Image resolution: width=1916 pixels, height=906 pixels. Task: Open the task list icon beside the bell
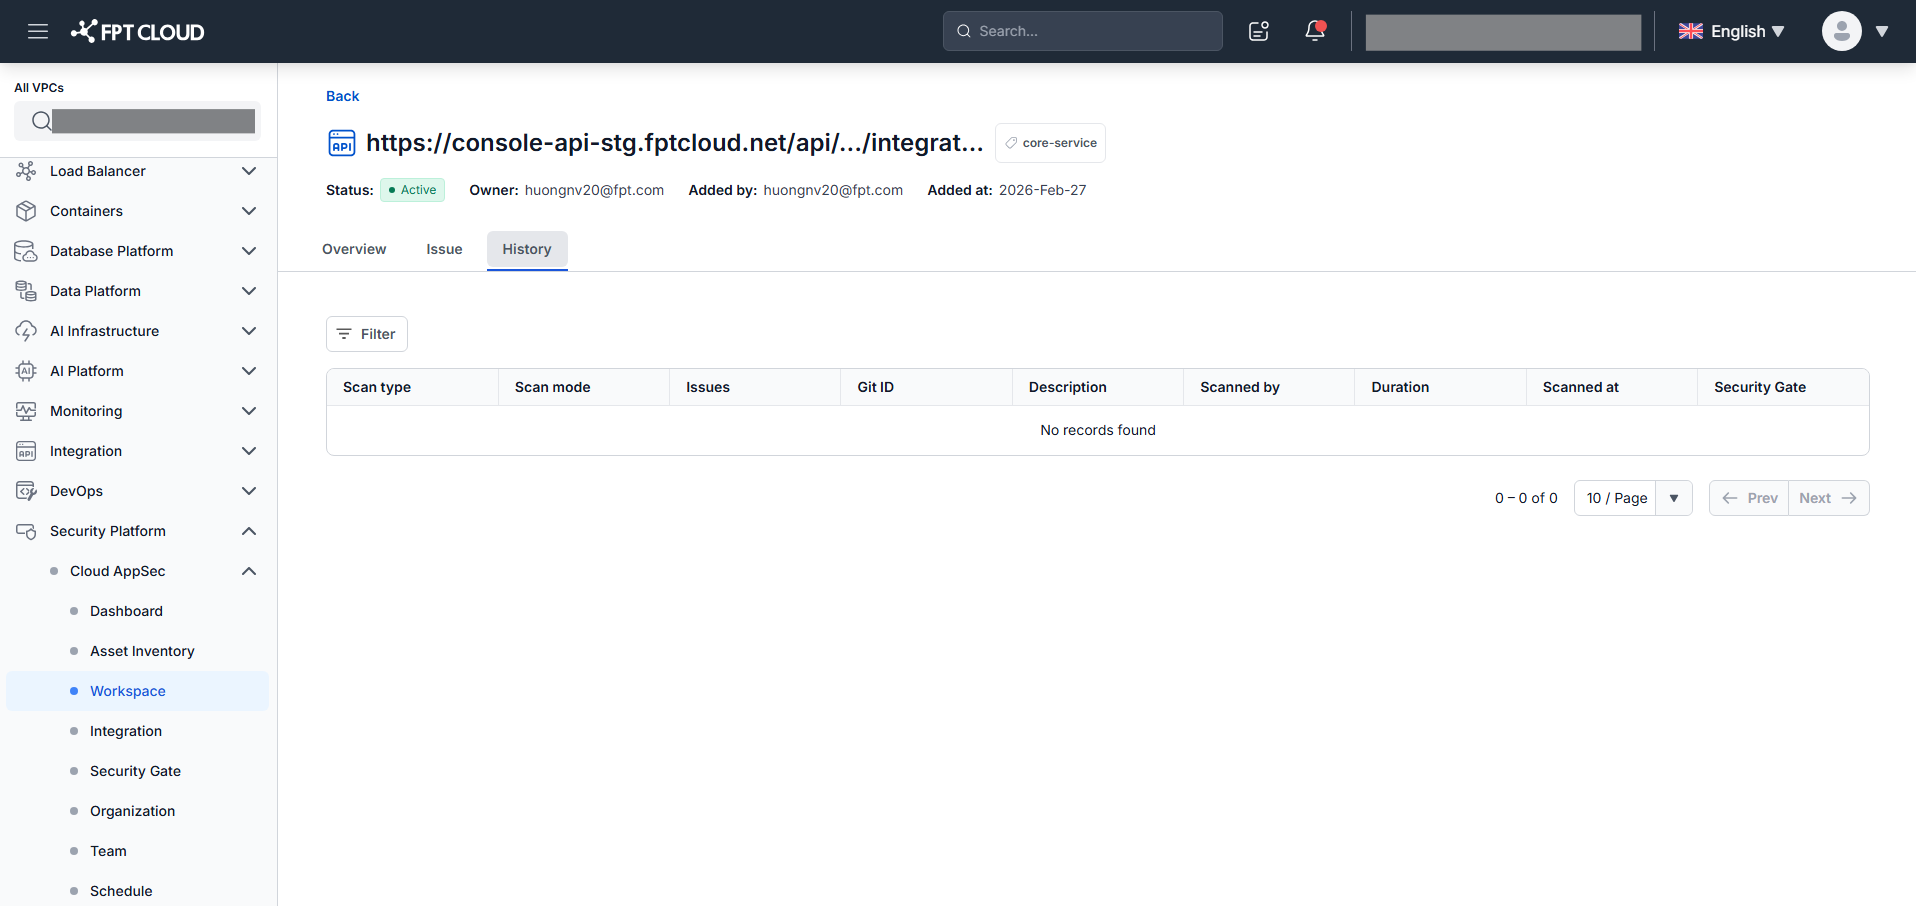1259,31
